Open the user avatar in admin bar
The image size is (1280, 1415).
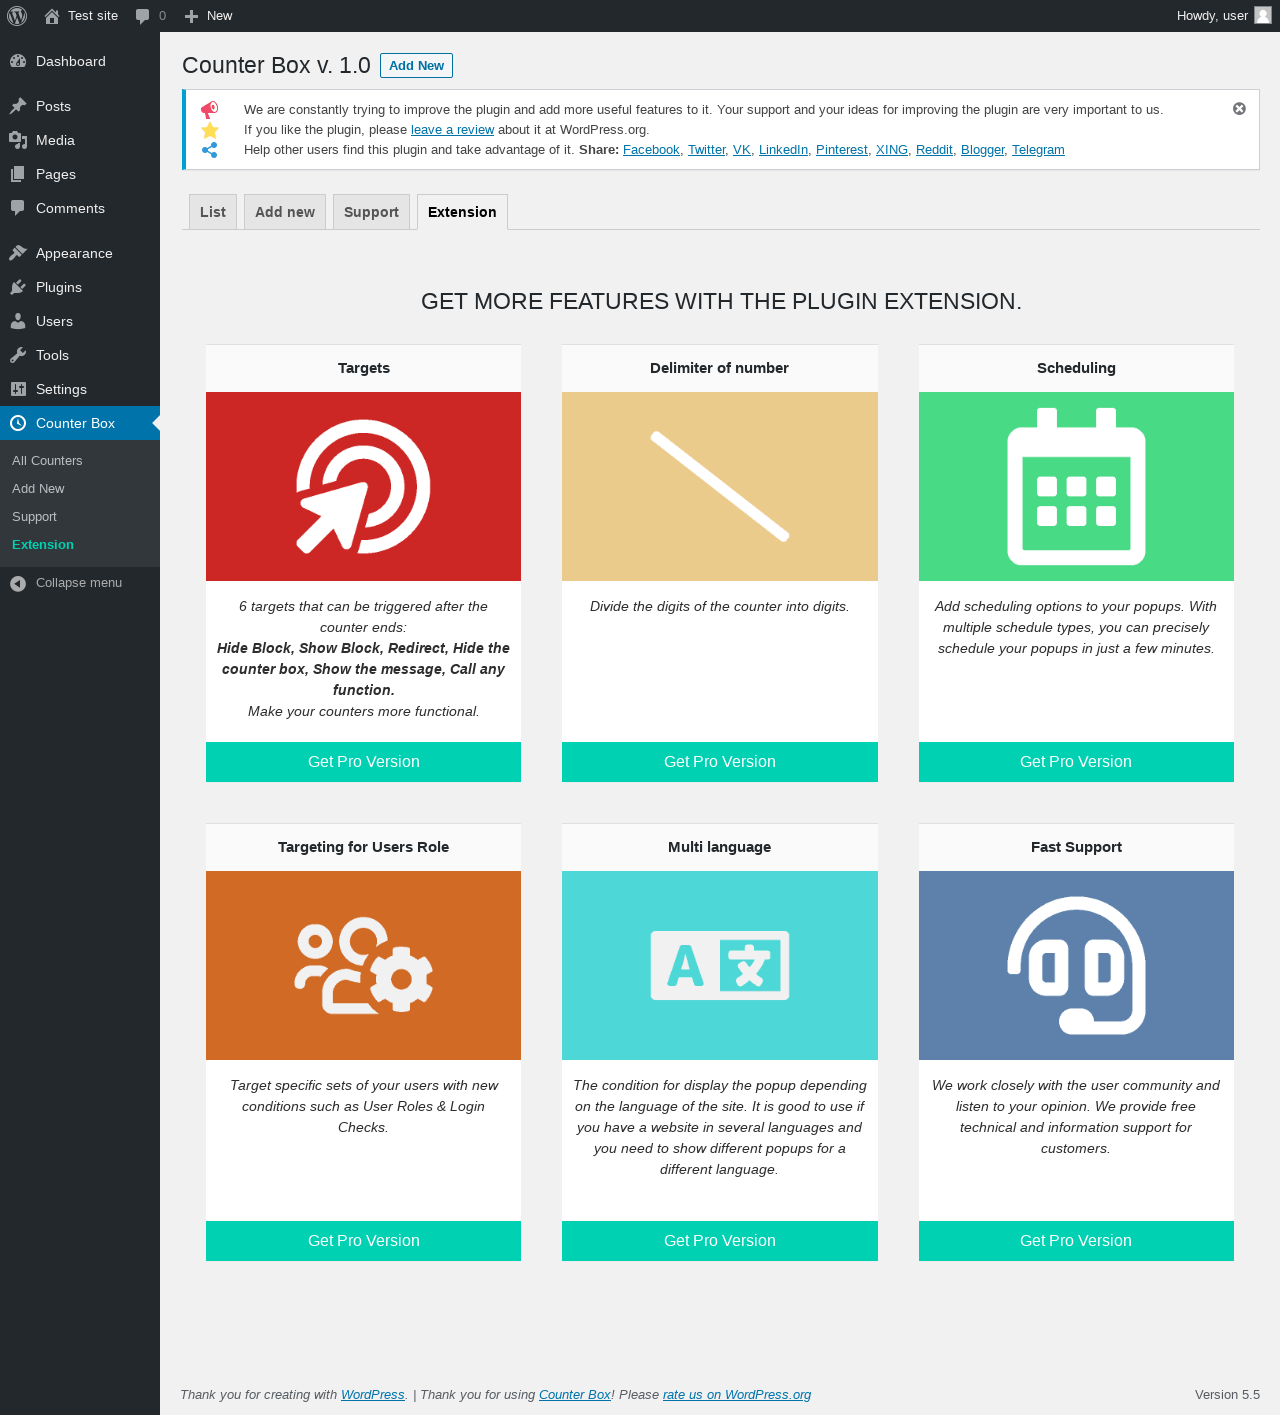click(x=1263, y=15)
